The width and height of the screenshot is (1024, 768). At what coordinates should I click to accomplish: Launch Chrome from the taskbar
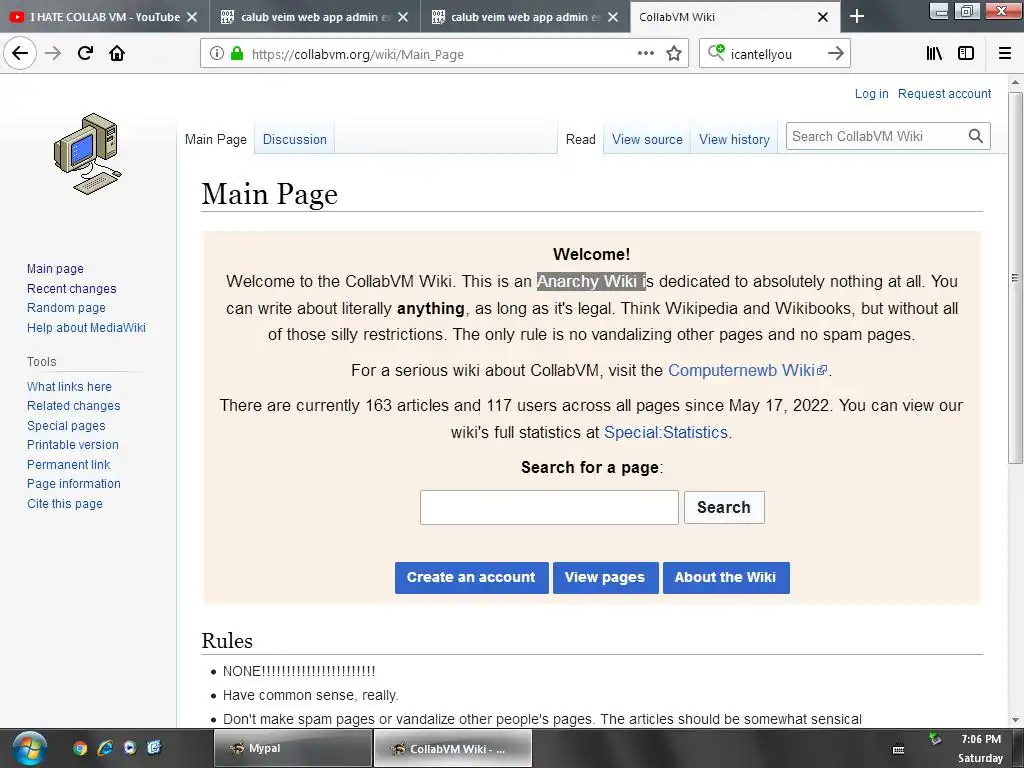click(x=80, y=748)
